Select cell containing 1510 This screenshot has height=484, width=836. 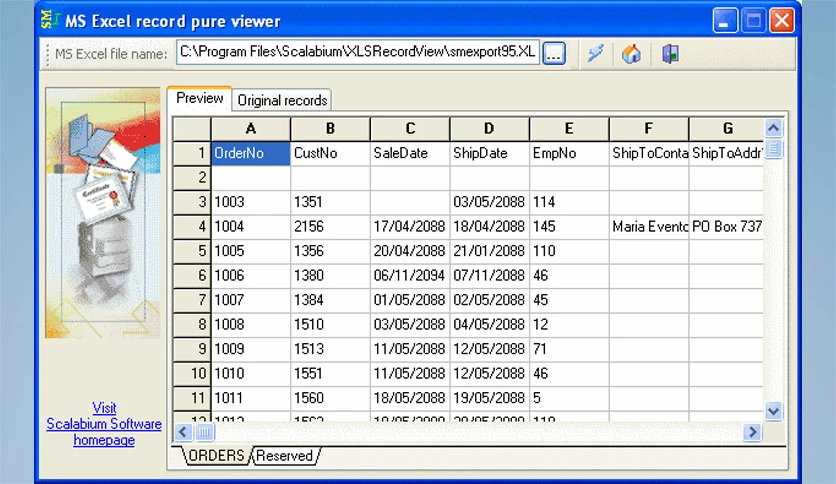click(x=330, y=325)
